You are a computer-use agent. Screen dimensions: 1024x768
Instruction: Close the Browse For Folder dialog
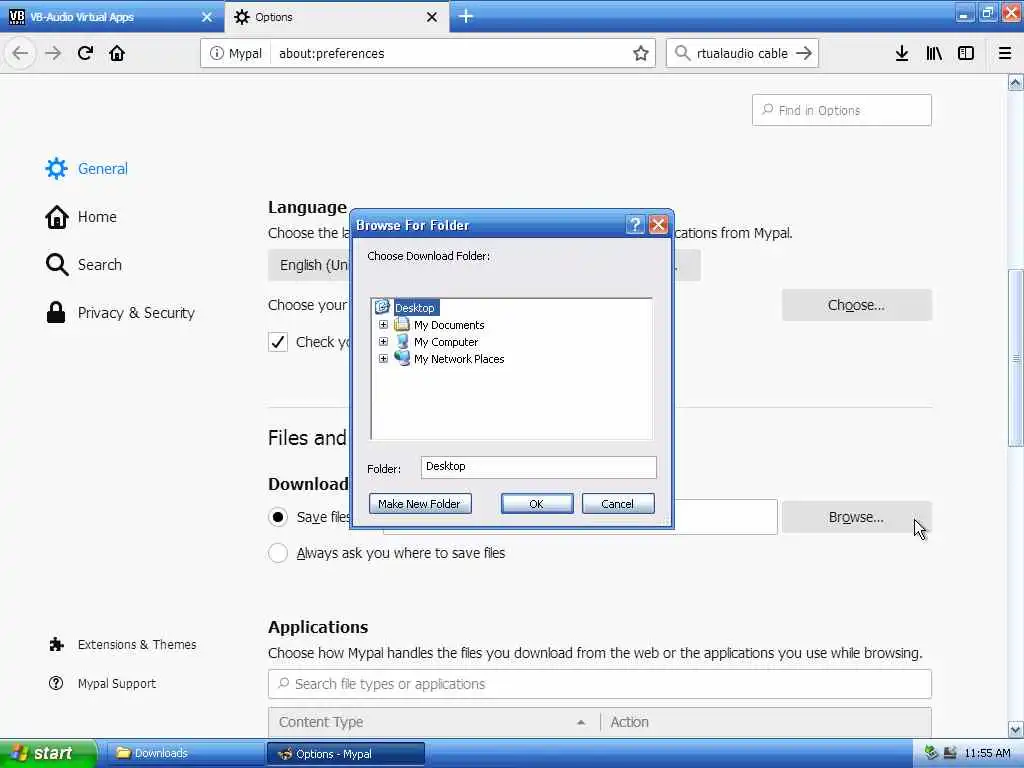(x=658, y=225)
